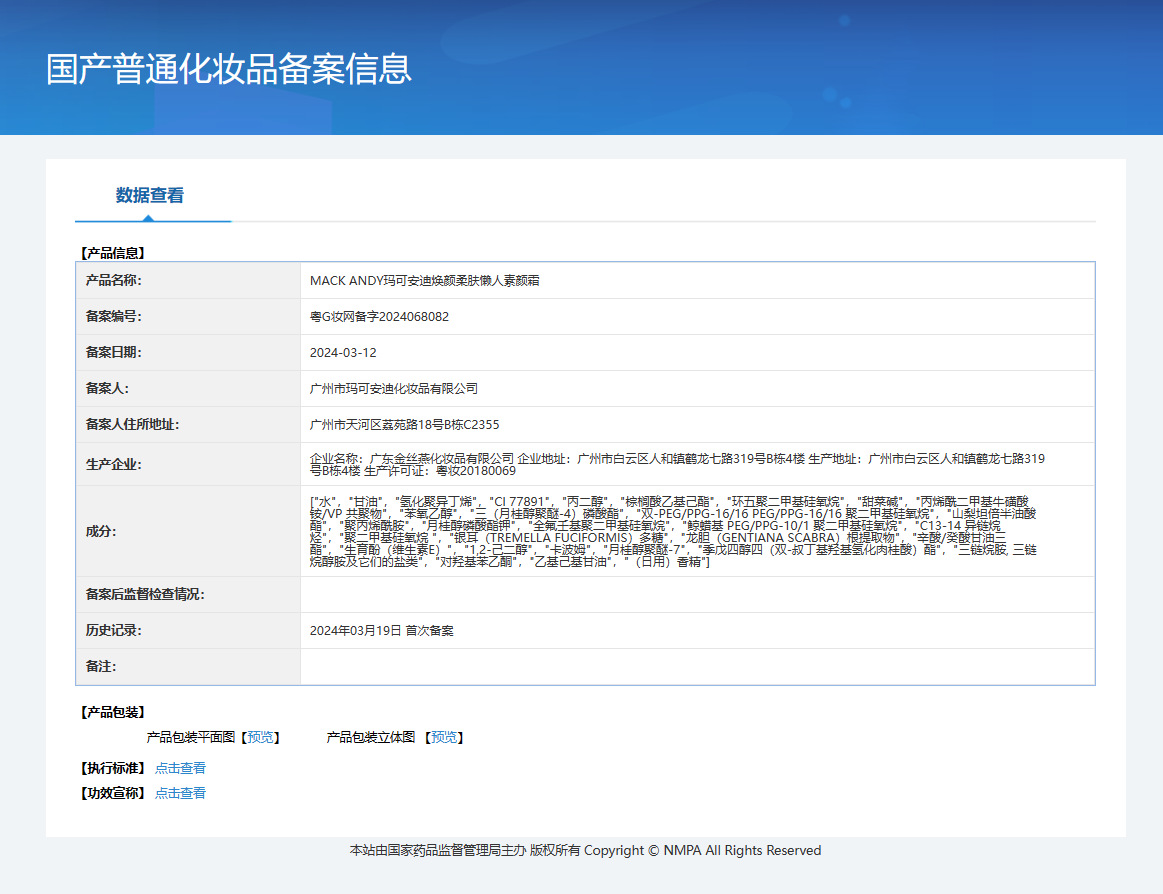Viewport: 1163px width, 894px height.
Task: Click the 【功效宣称】 heading
Action: click(112, 793)
